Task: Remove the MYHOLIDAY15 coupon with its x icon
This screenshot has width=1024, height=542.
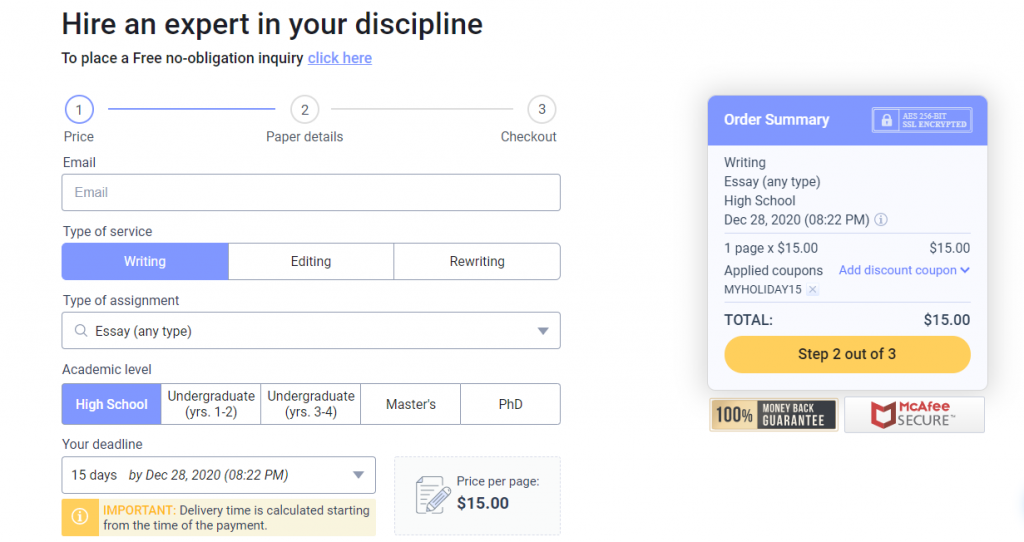Action: [x=812, y=289]
